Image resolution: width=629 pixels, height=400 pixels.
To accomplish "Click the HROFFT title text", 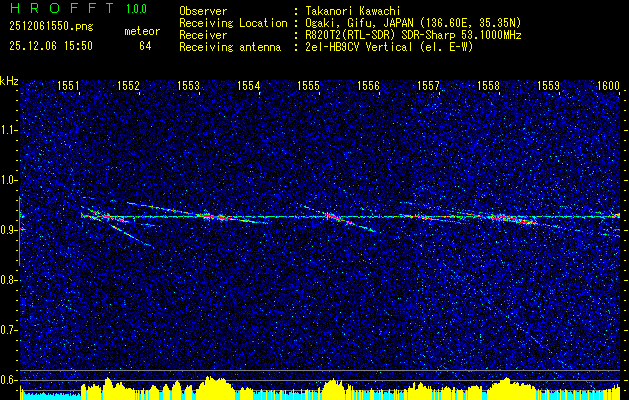I will 62,8.
